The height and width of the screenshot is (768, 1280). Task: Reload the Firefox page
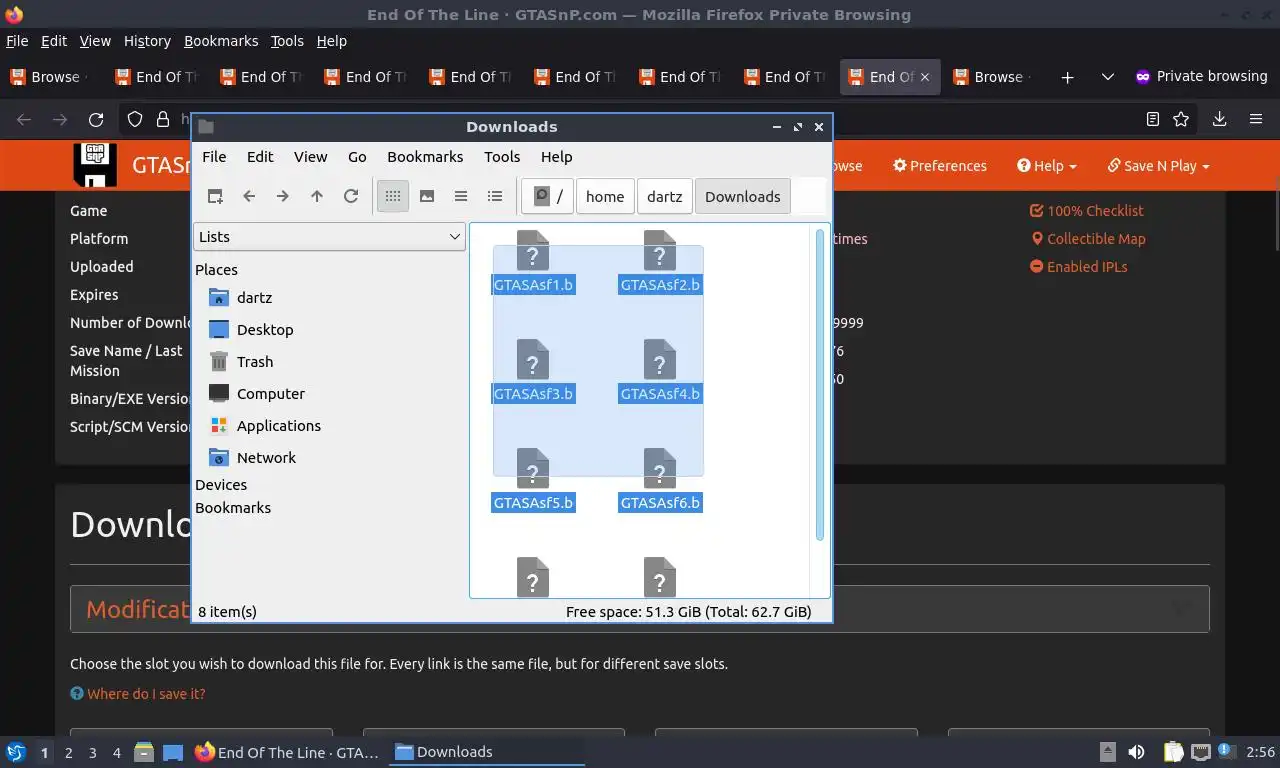pos(96,119)
